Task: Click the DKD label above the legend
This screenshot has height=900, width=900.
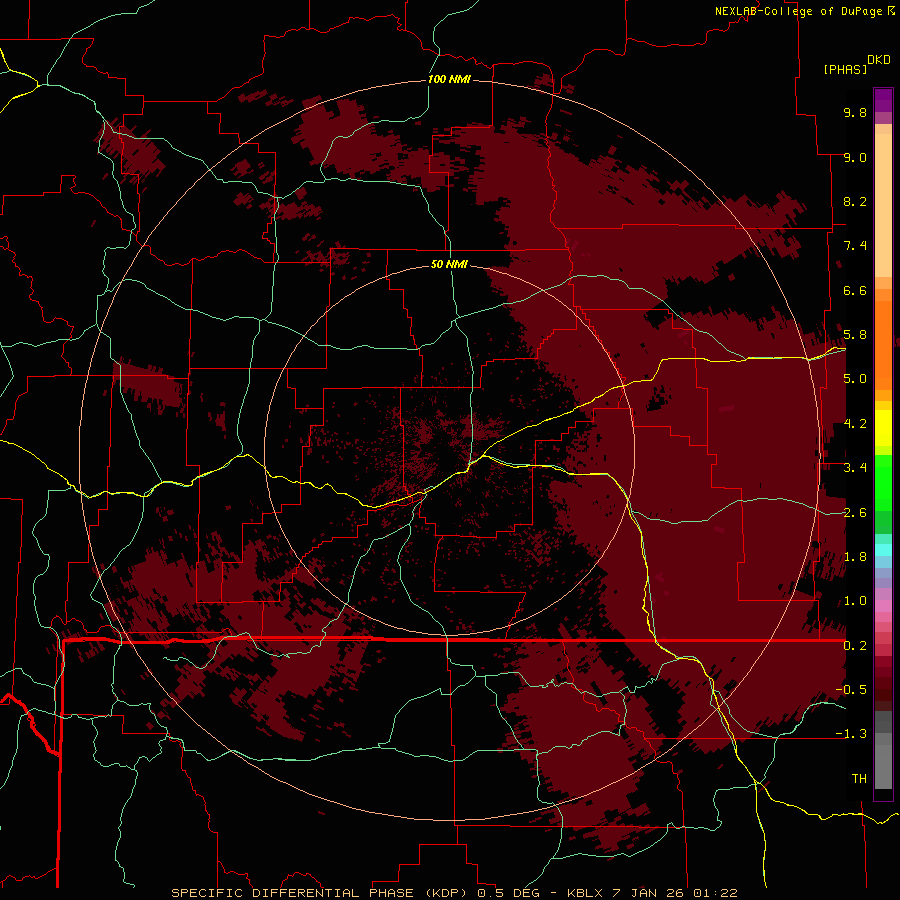Action: (879, 59)
